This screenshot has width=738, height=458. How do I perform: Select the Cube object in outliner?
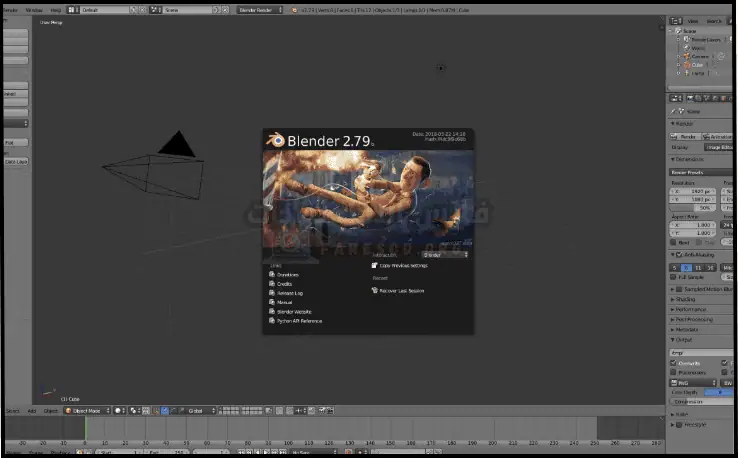(x=697, y=65)
